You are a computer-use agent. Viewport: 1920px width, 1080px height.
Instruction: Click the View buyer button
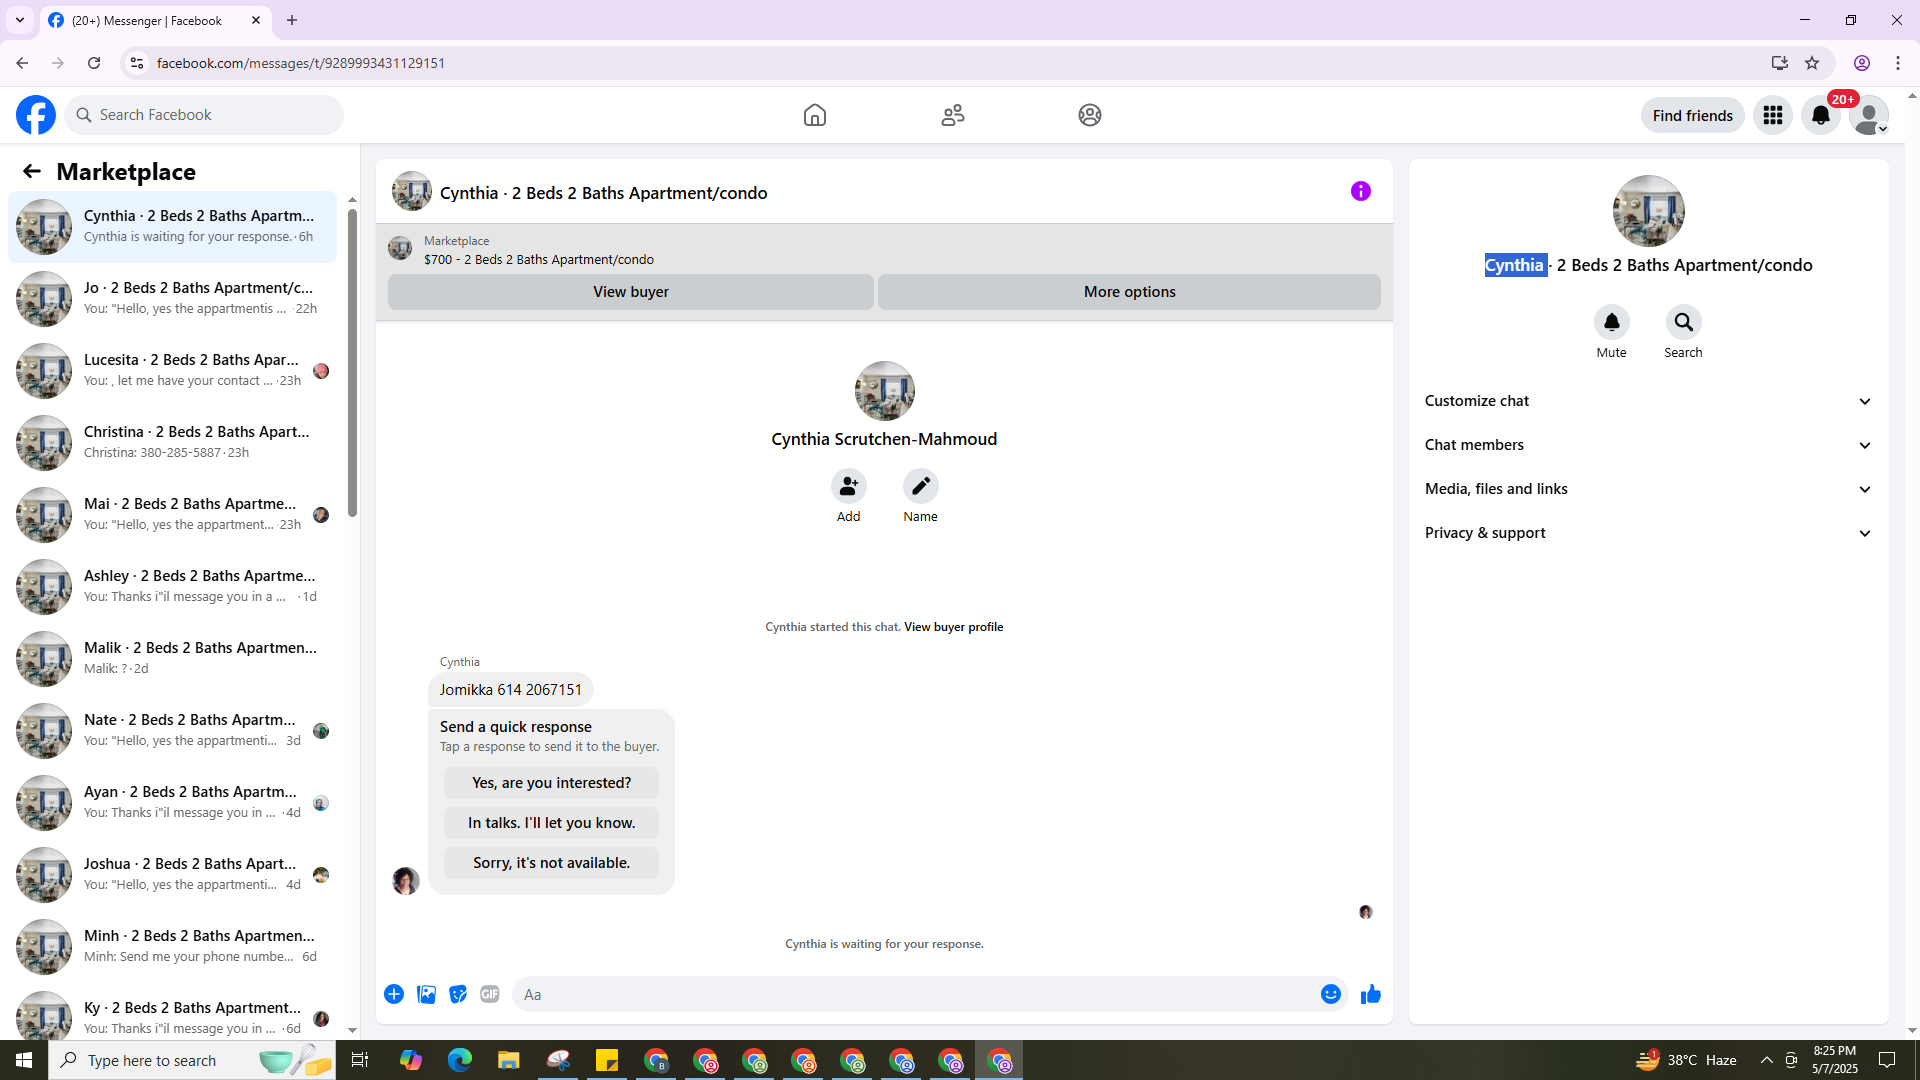pos(630,292)
